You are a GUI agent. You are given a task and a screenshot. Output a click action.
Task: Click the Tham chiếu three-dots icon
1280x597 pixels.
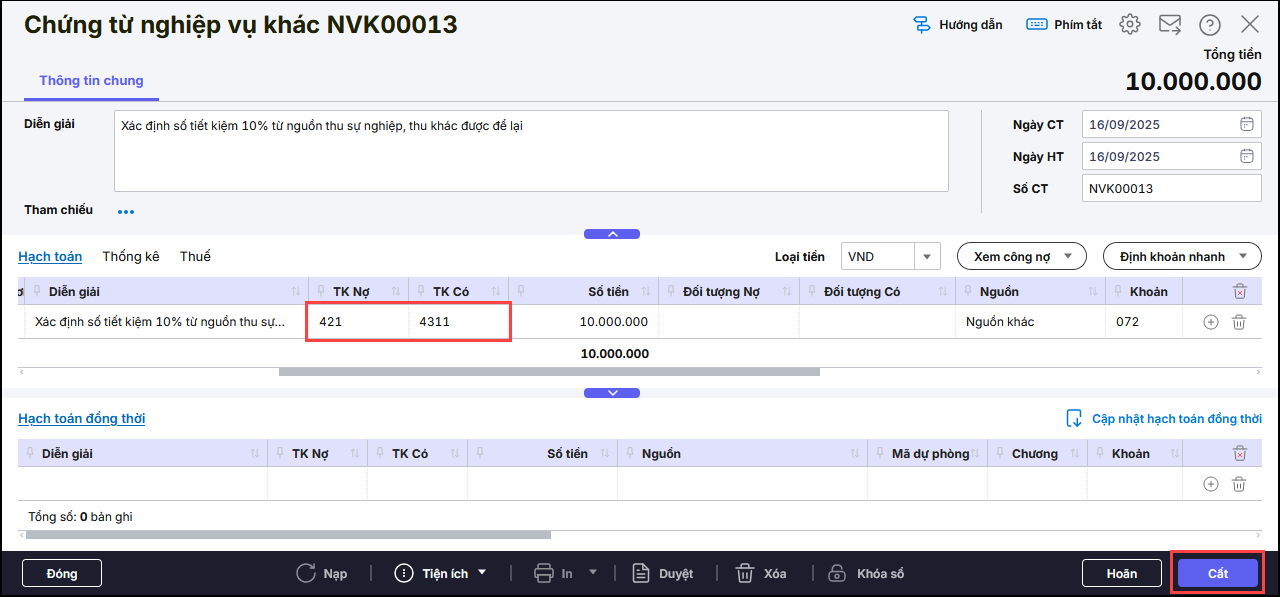(126, 212)
